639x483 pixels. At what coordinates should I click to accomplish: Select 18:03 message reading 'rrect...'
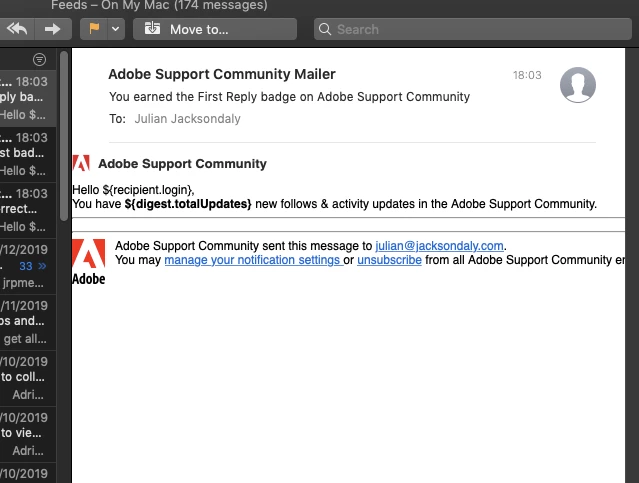[x=28, y=210]
